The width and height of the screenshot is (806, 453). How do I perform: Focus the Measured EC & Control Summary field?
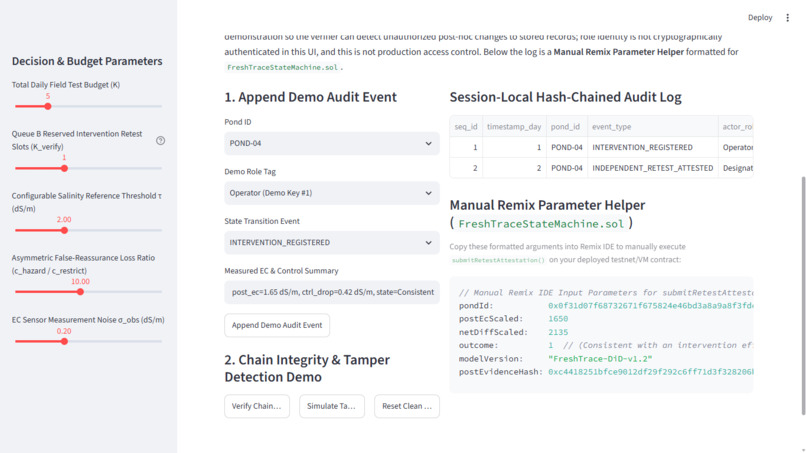tap(332, 292)
